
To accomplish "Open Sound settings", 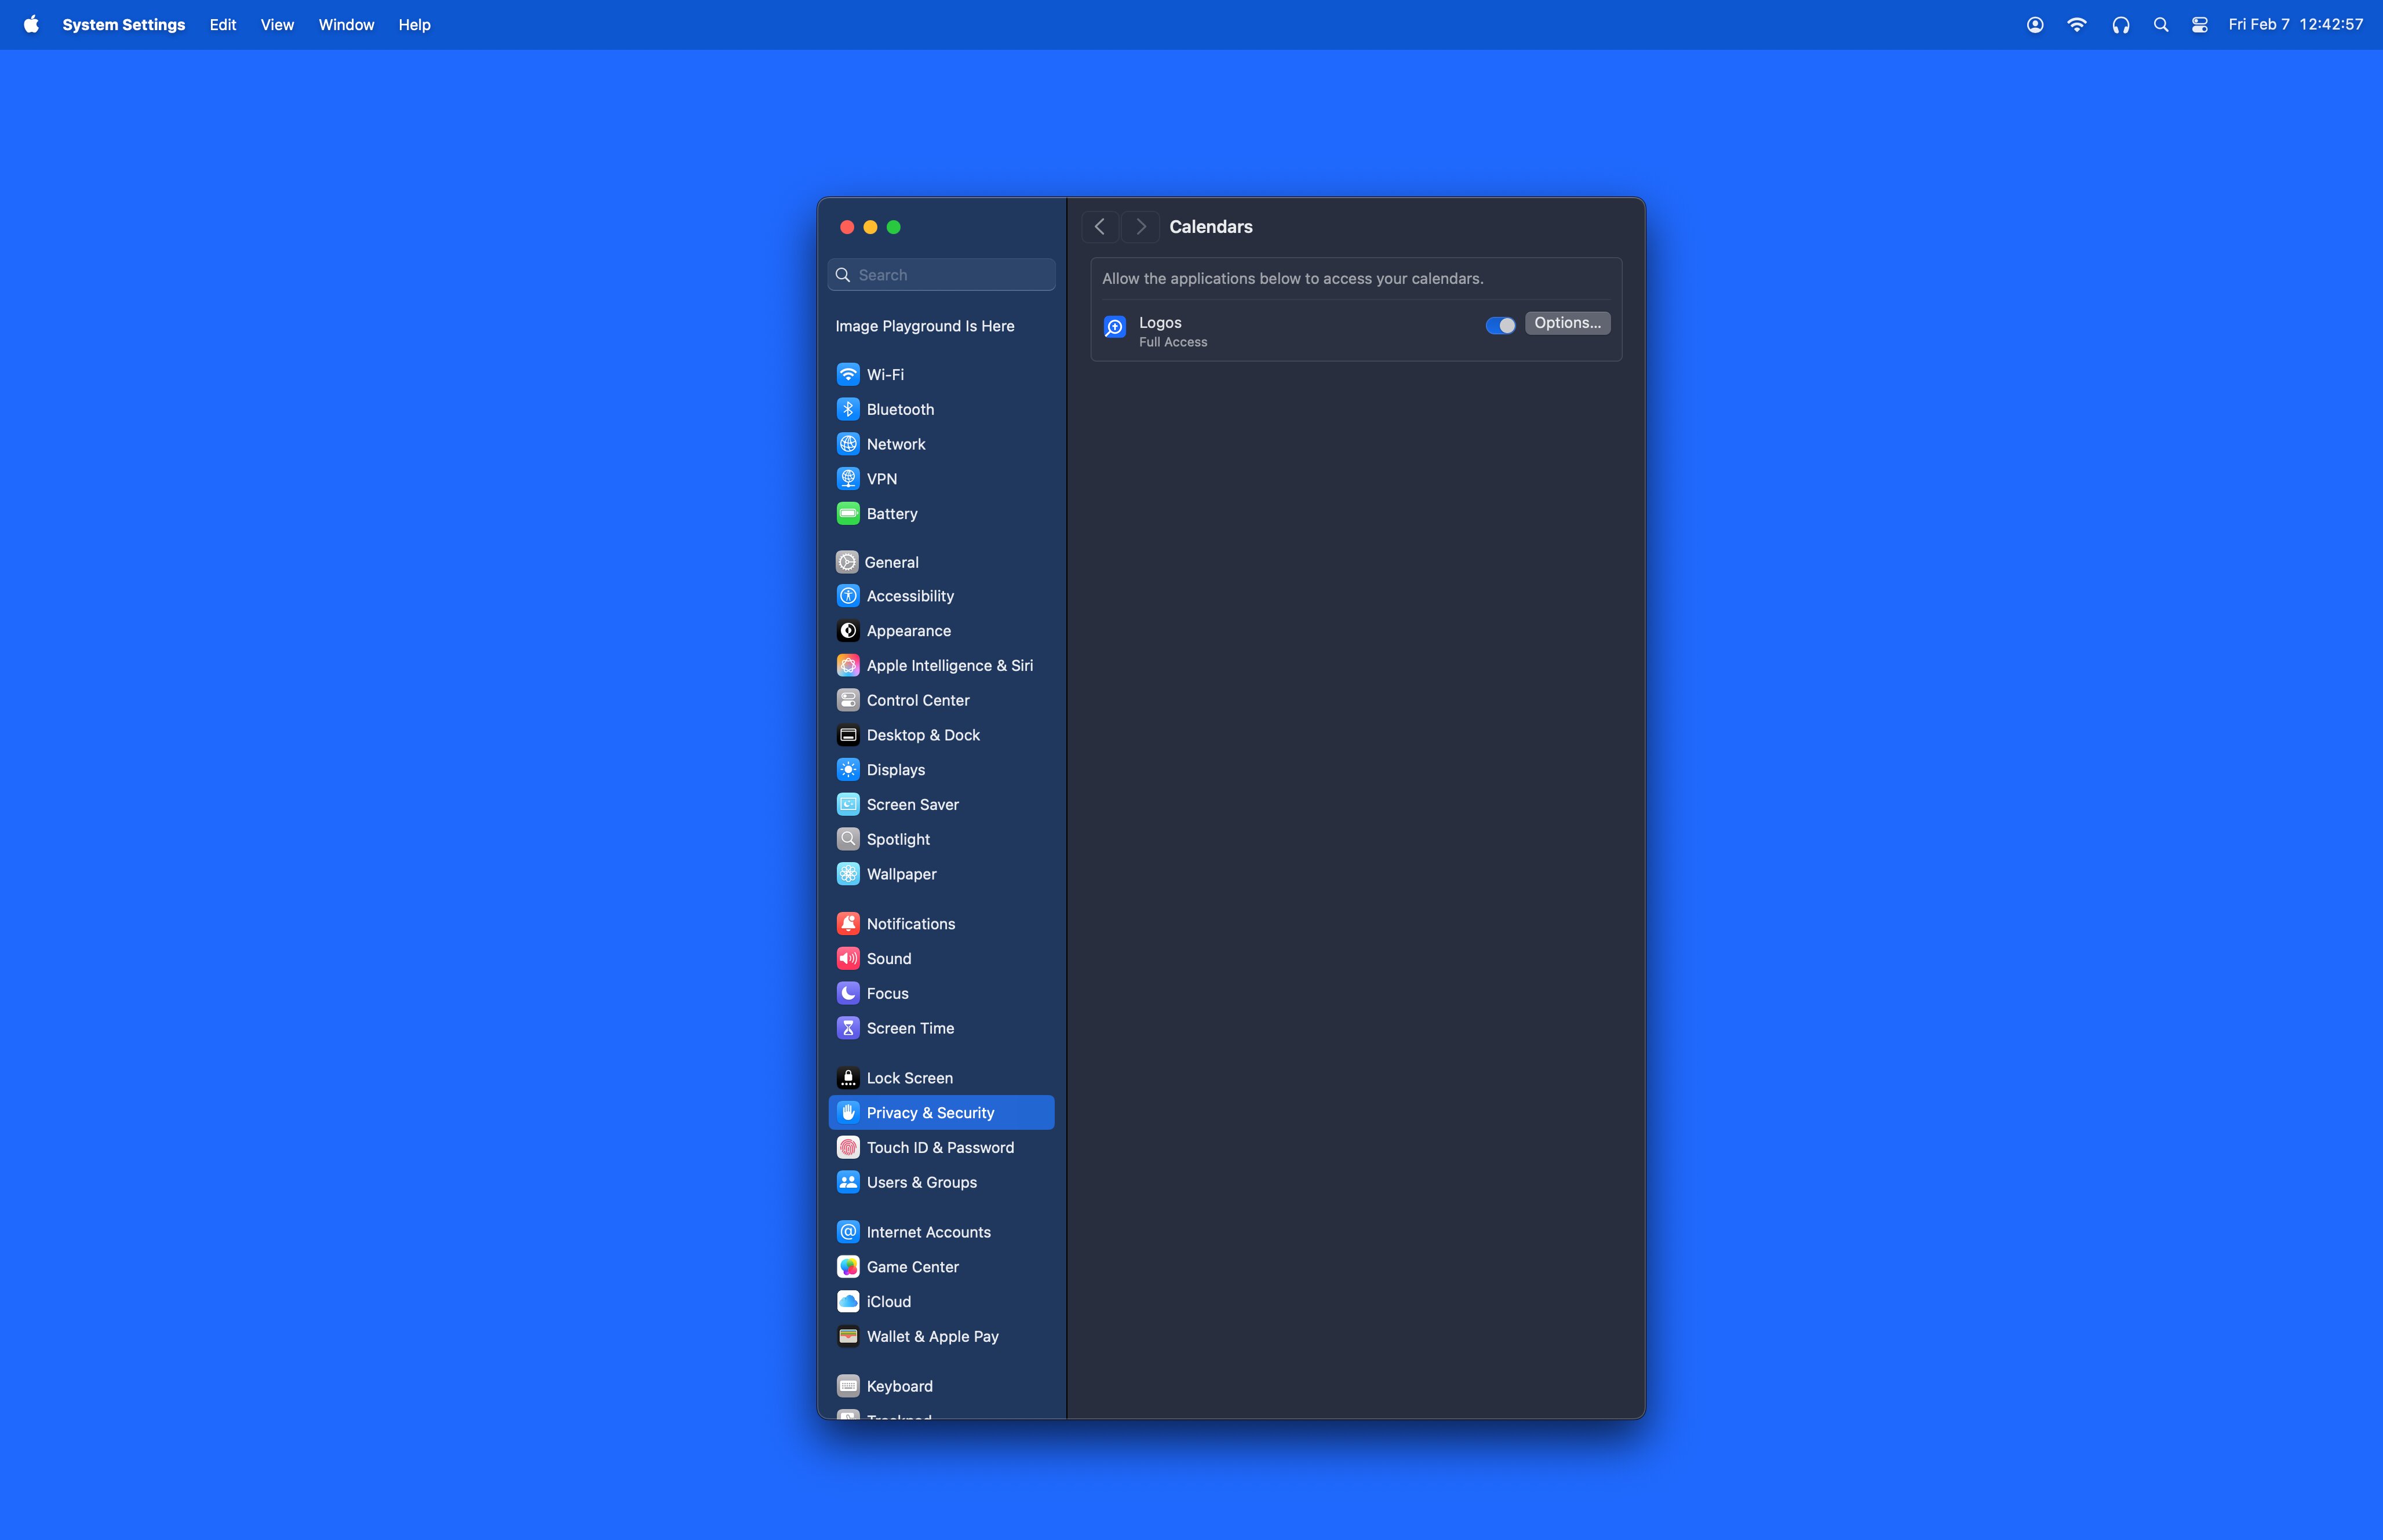I will tap(941, 959).
